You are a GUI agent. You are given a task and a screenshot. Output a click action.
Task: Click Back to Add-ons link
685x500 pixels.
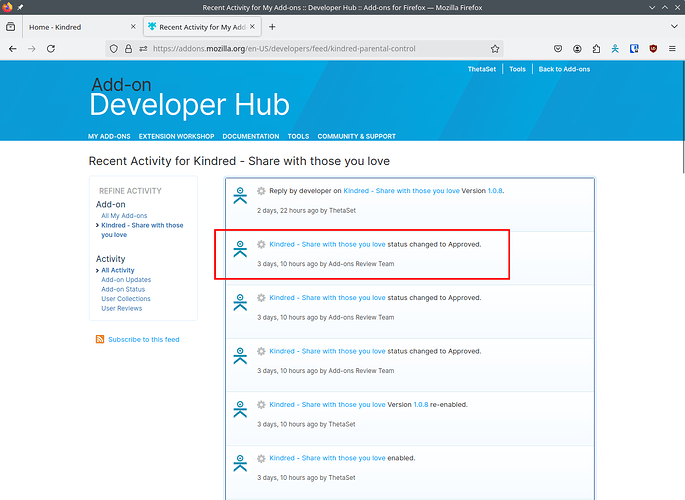point(564,69)
